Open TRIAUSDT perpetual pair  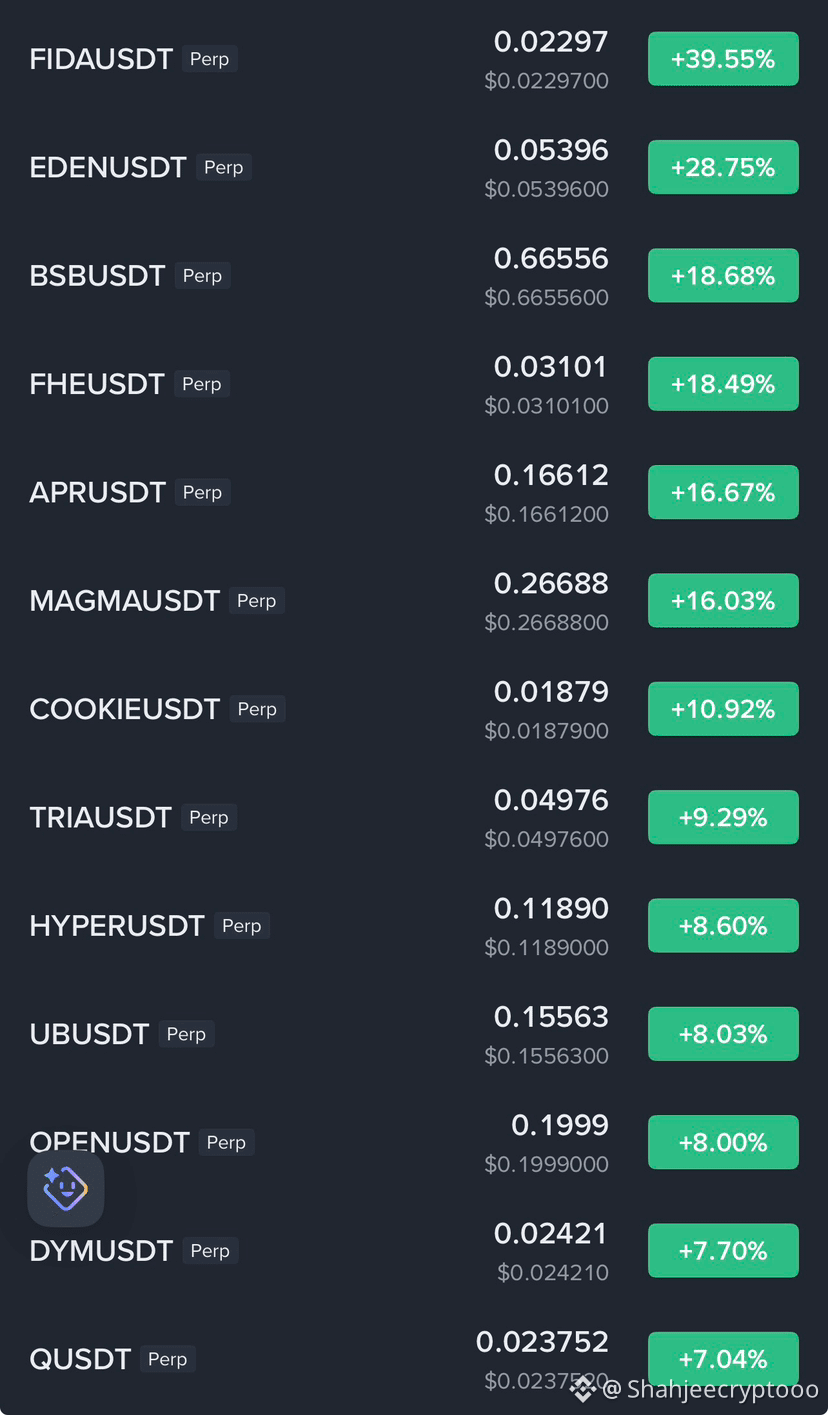point(414,817)
